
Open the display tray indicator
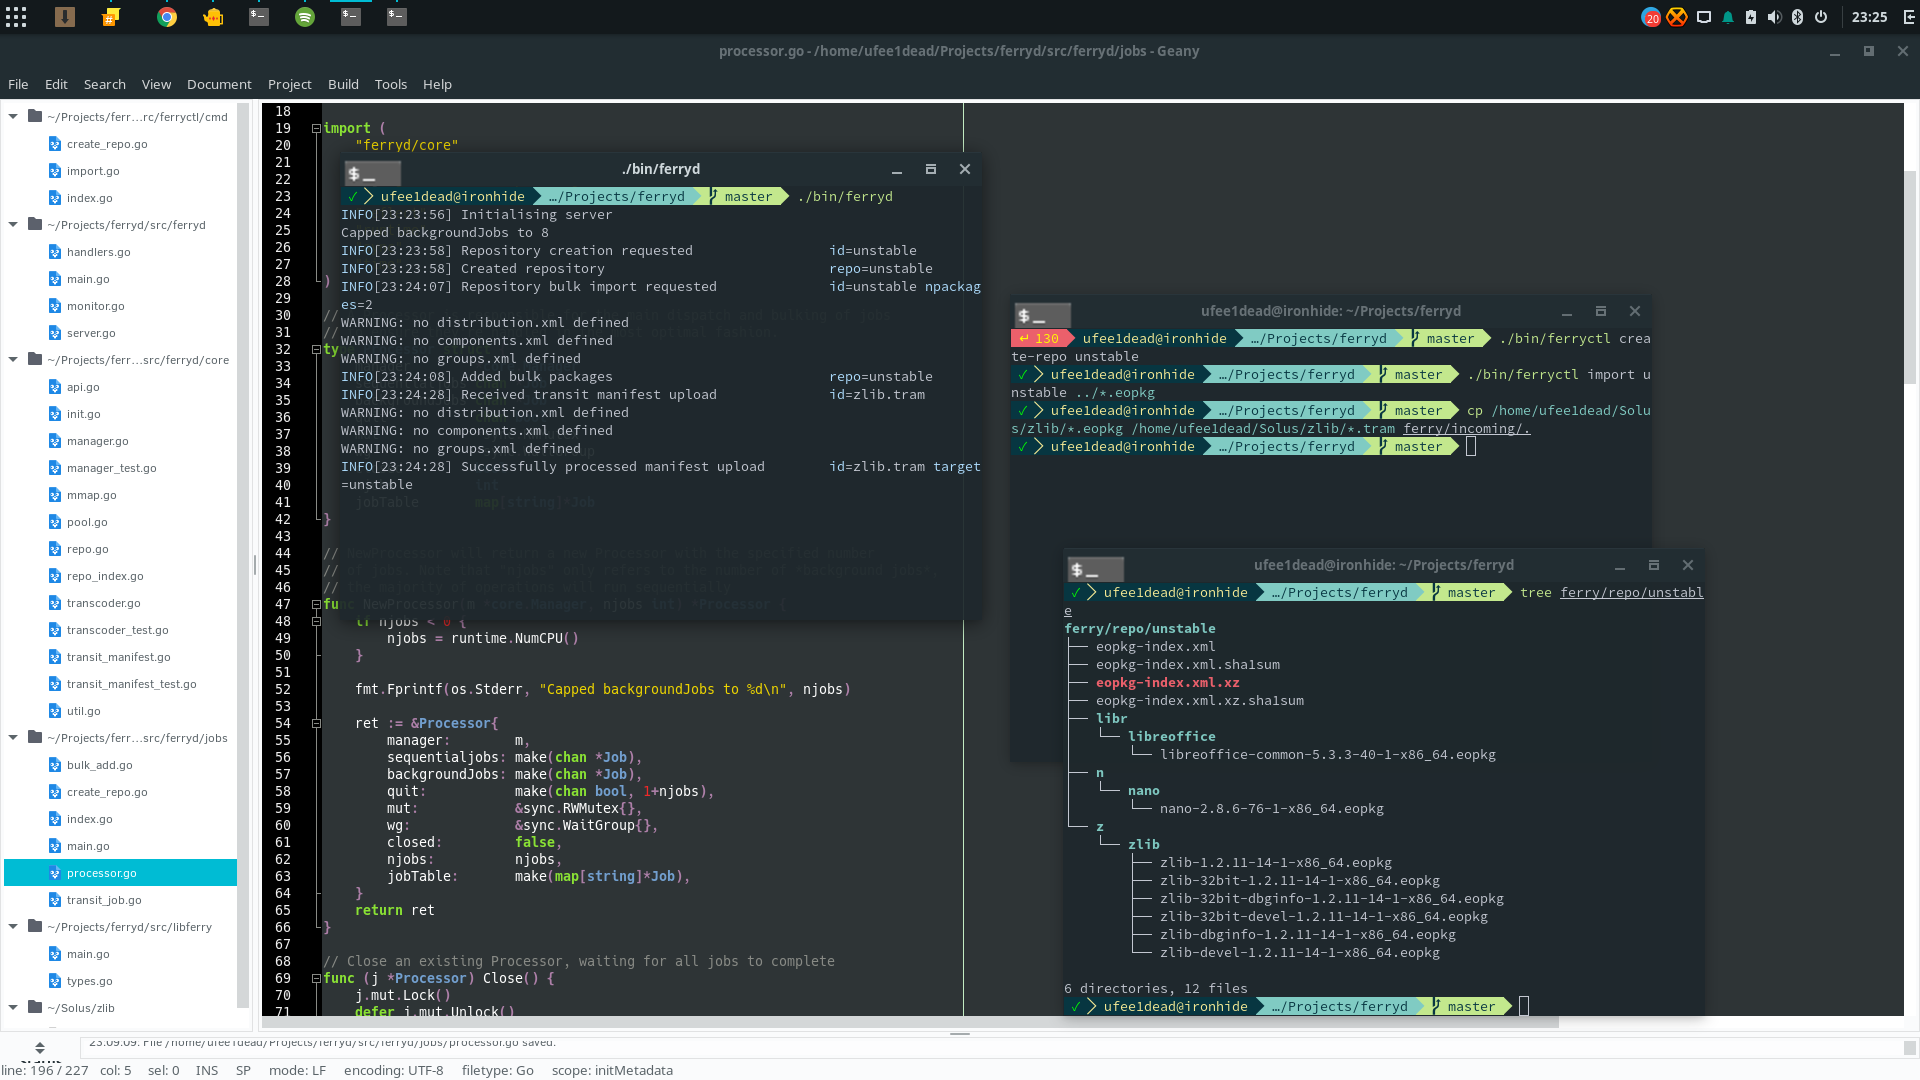pos(1704,17)
